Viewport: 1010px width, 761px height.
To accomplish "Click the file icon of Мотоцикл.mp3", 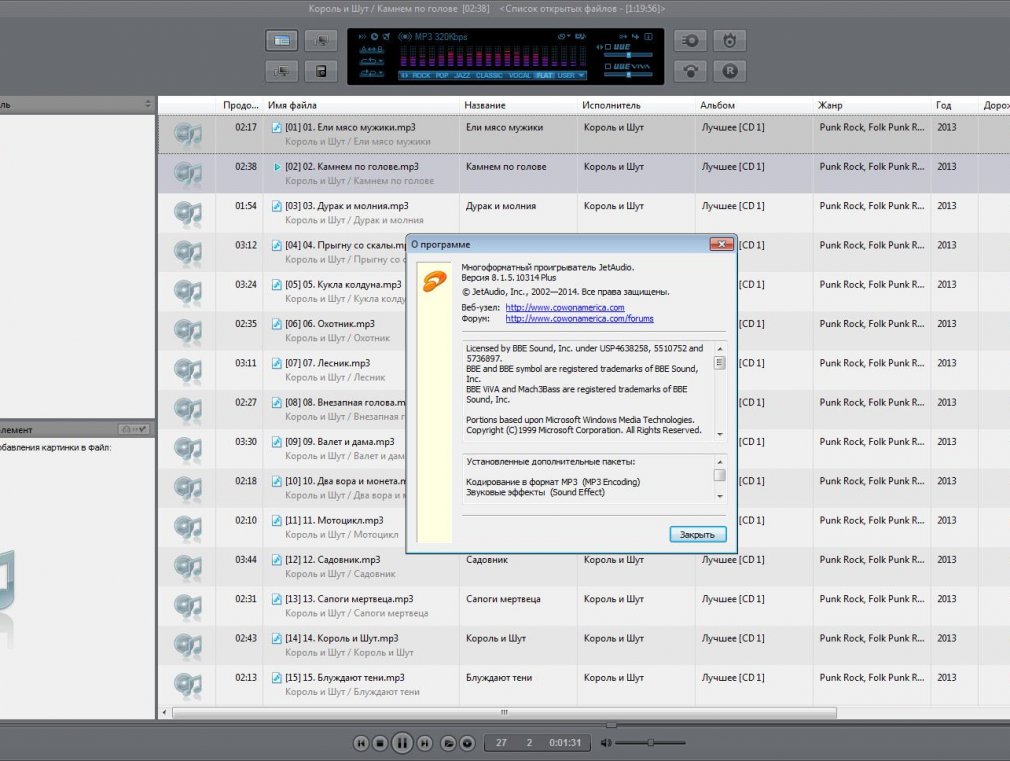I will (x=276, y=521).
